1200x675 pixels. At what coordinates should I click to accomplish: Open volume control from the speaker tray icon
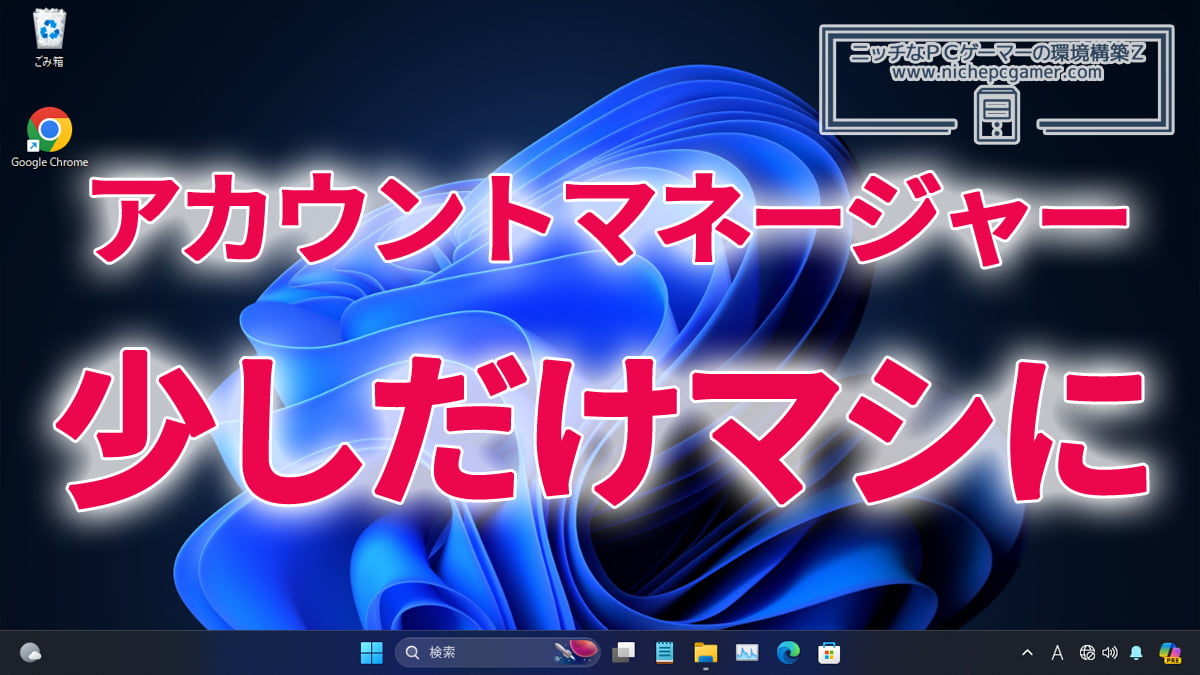(x=1109, y=653)
